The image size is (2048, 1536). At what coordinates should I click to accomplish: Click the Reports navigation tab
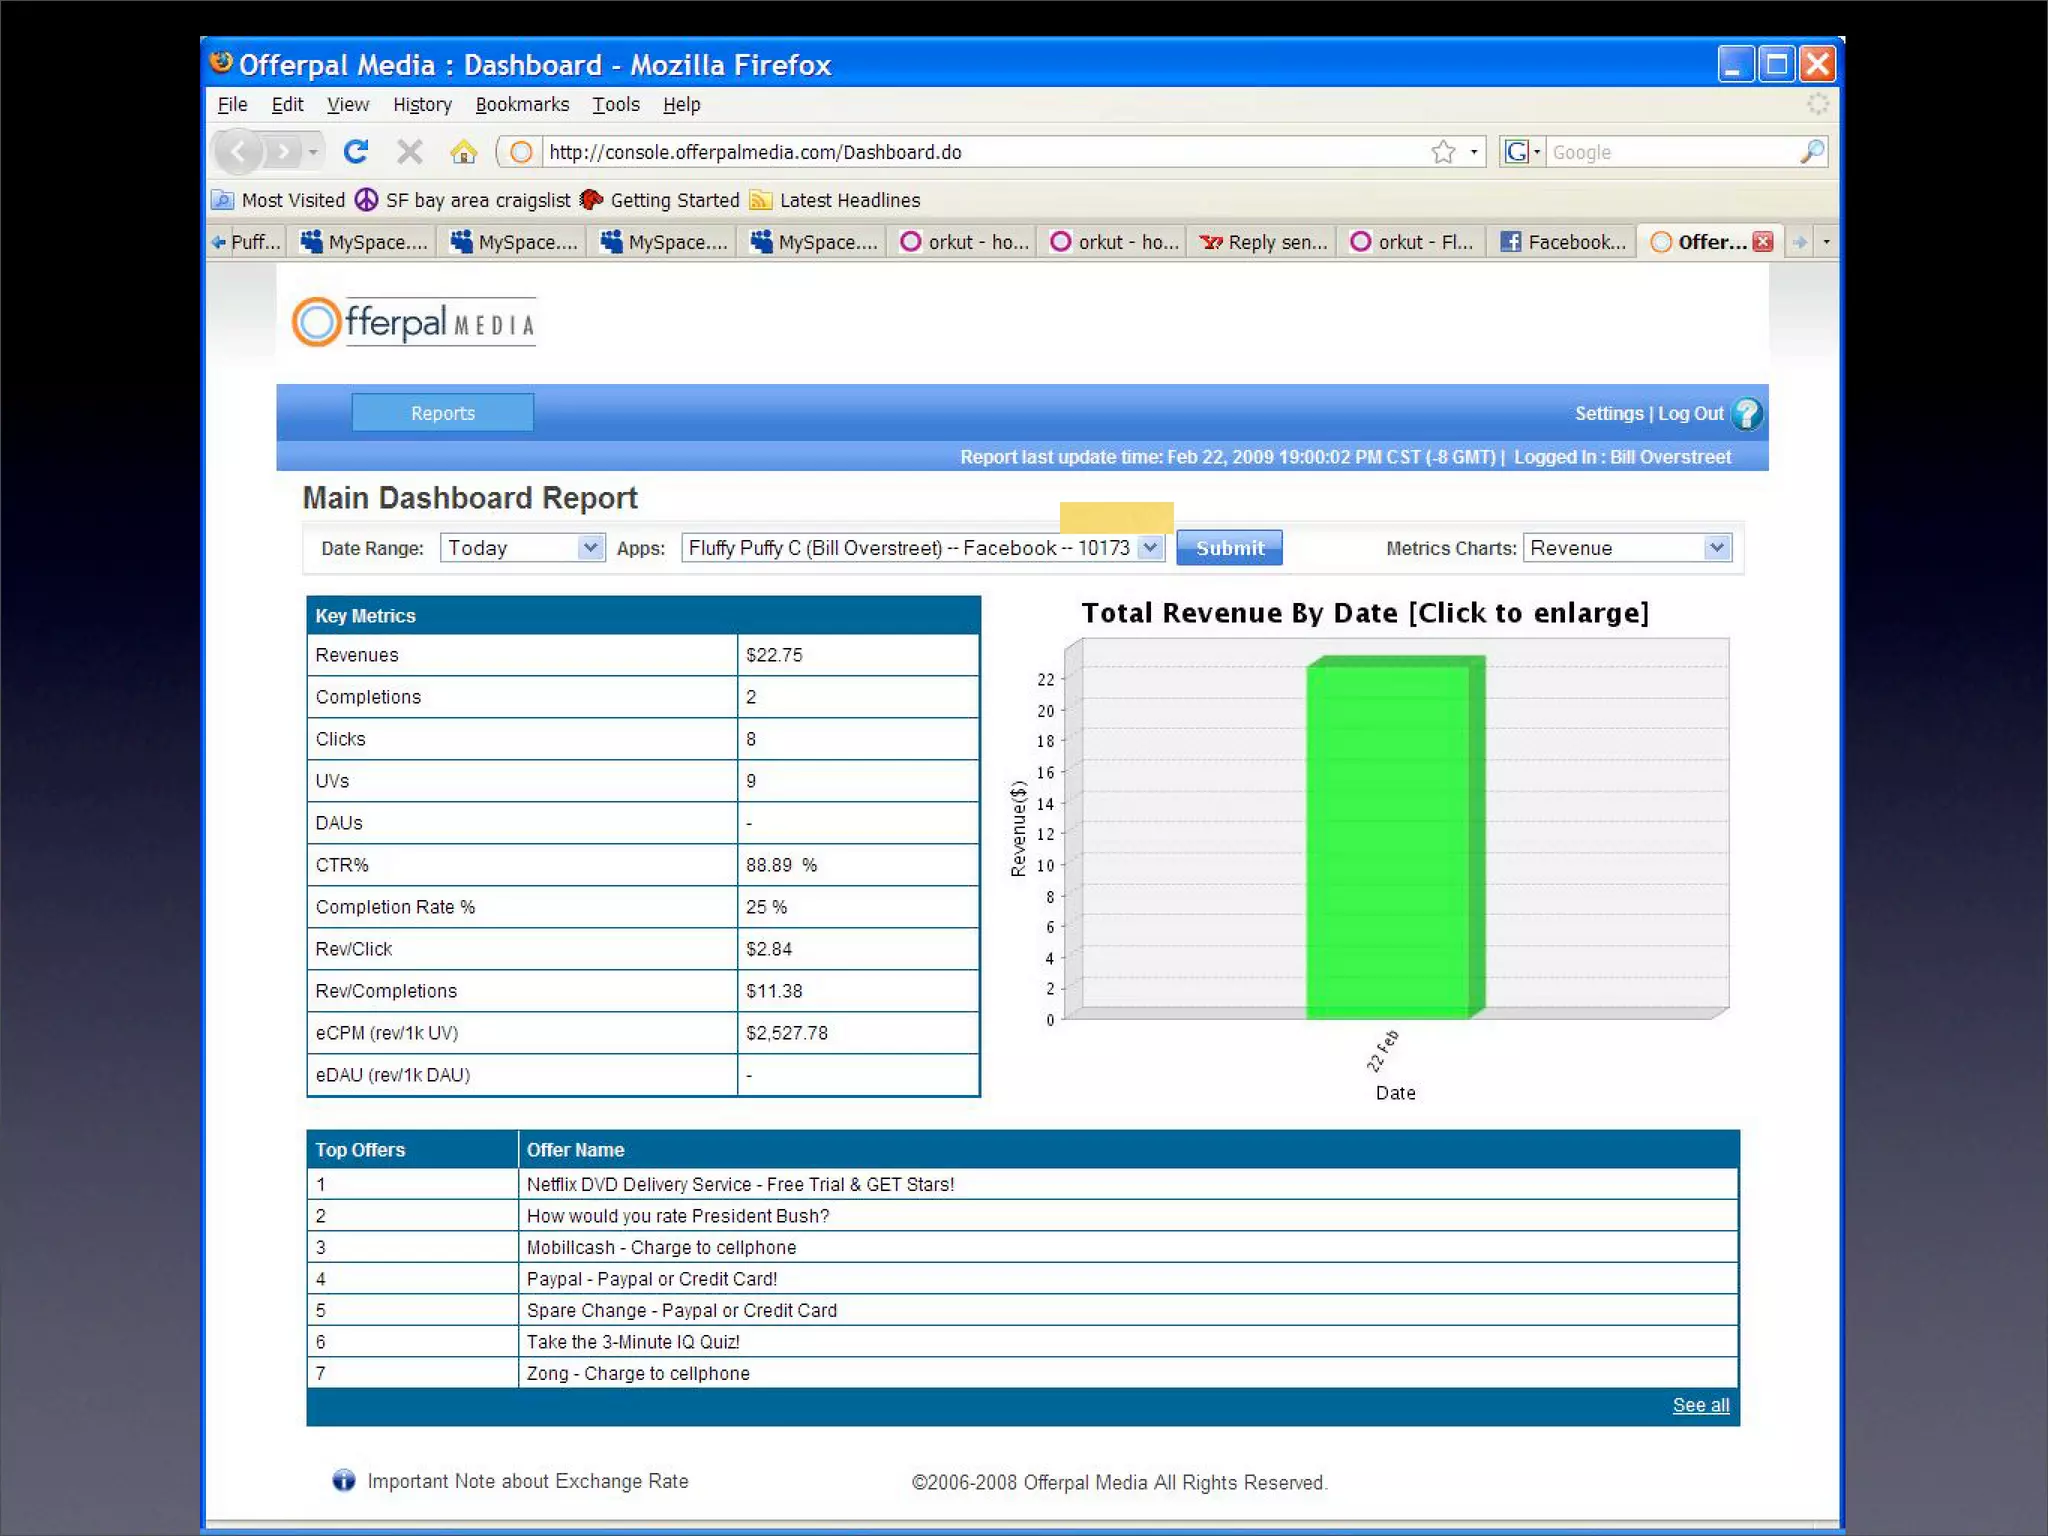[442, 413]
